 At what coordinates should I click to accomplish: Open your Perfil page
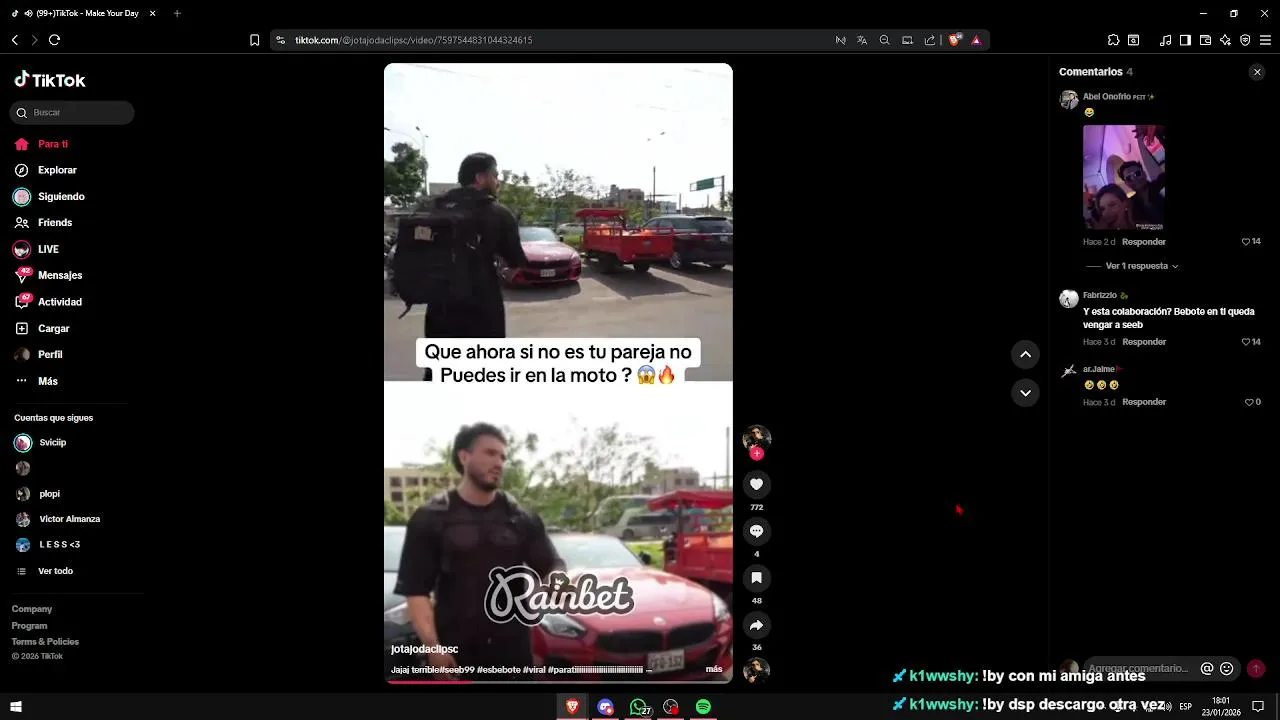tap(38, 355)
